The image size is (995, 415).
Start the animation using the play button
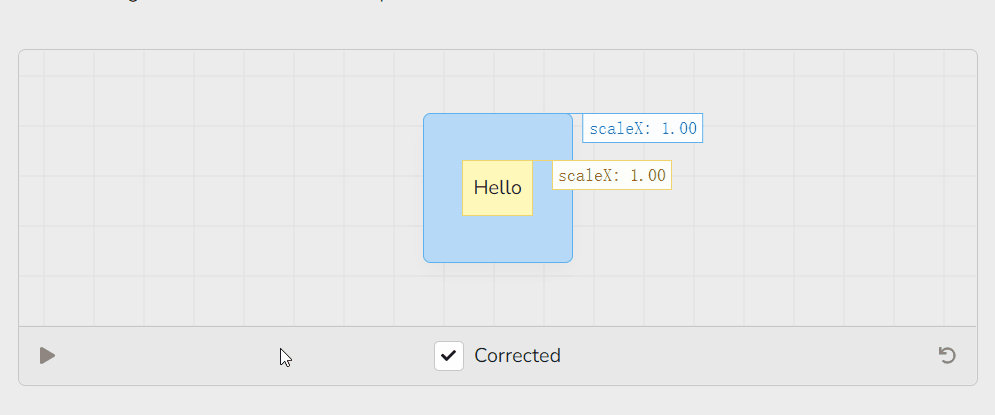47,355
